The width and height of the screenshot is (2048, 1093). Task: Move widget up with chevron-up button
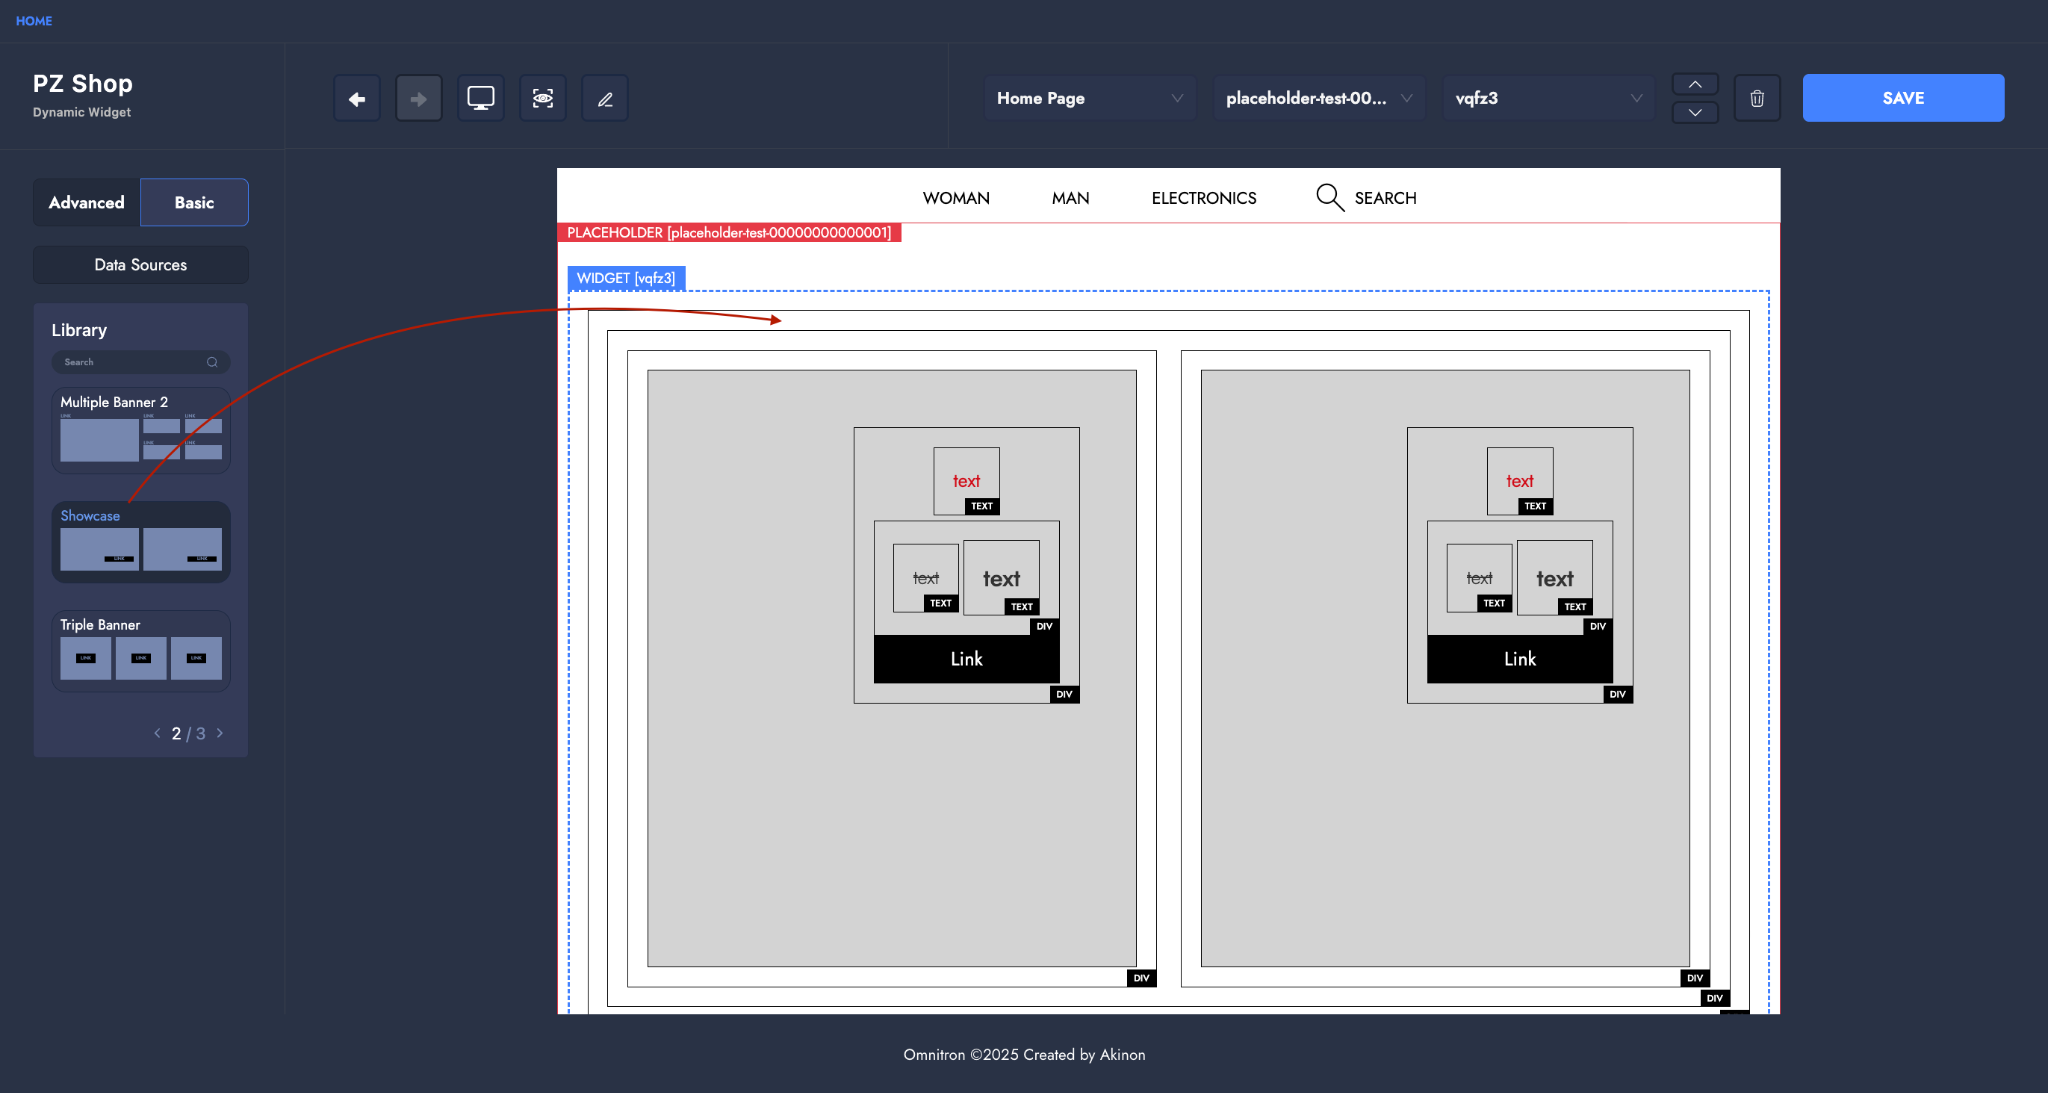tap(1695, 85)
